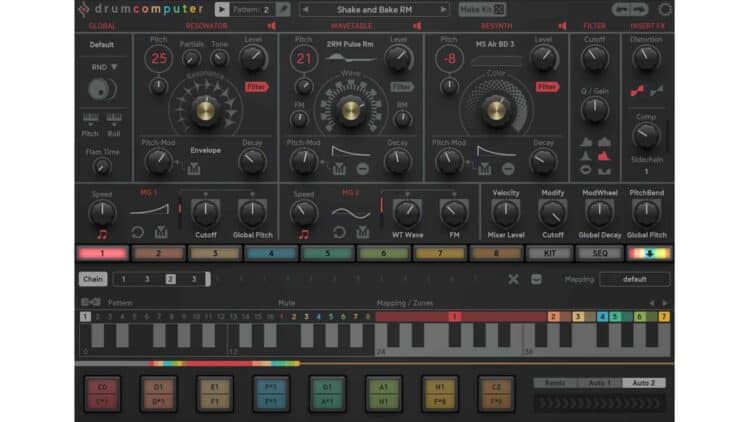This screenshot has height=422, width=750.
Task: Toggle the Chain button
Action: (93, 279)
